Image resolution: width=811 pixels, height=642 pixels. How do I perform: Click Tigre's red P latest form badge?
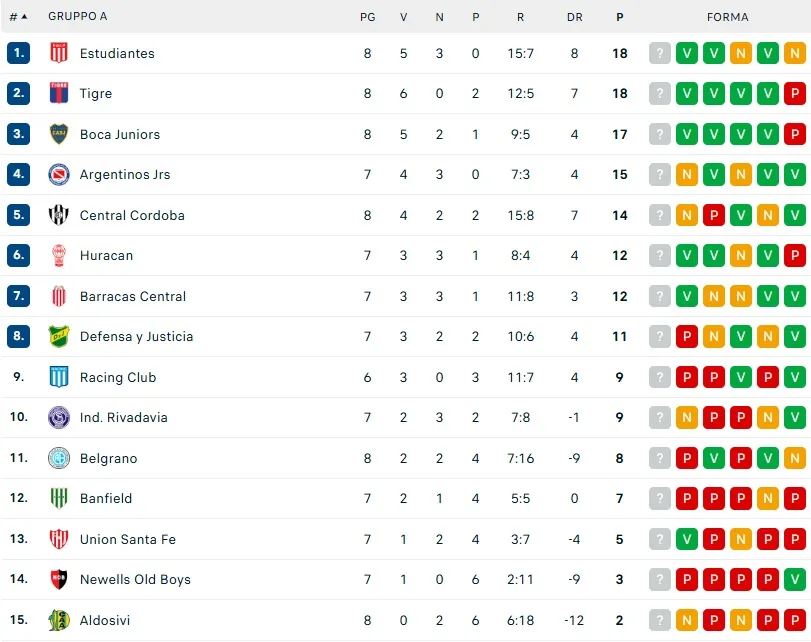click(795, 94)
